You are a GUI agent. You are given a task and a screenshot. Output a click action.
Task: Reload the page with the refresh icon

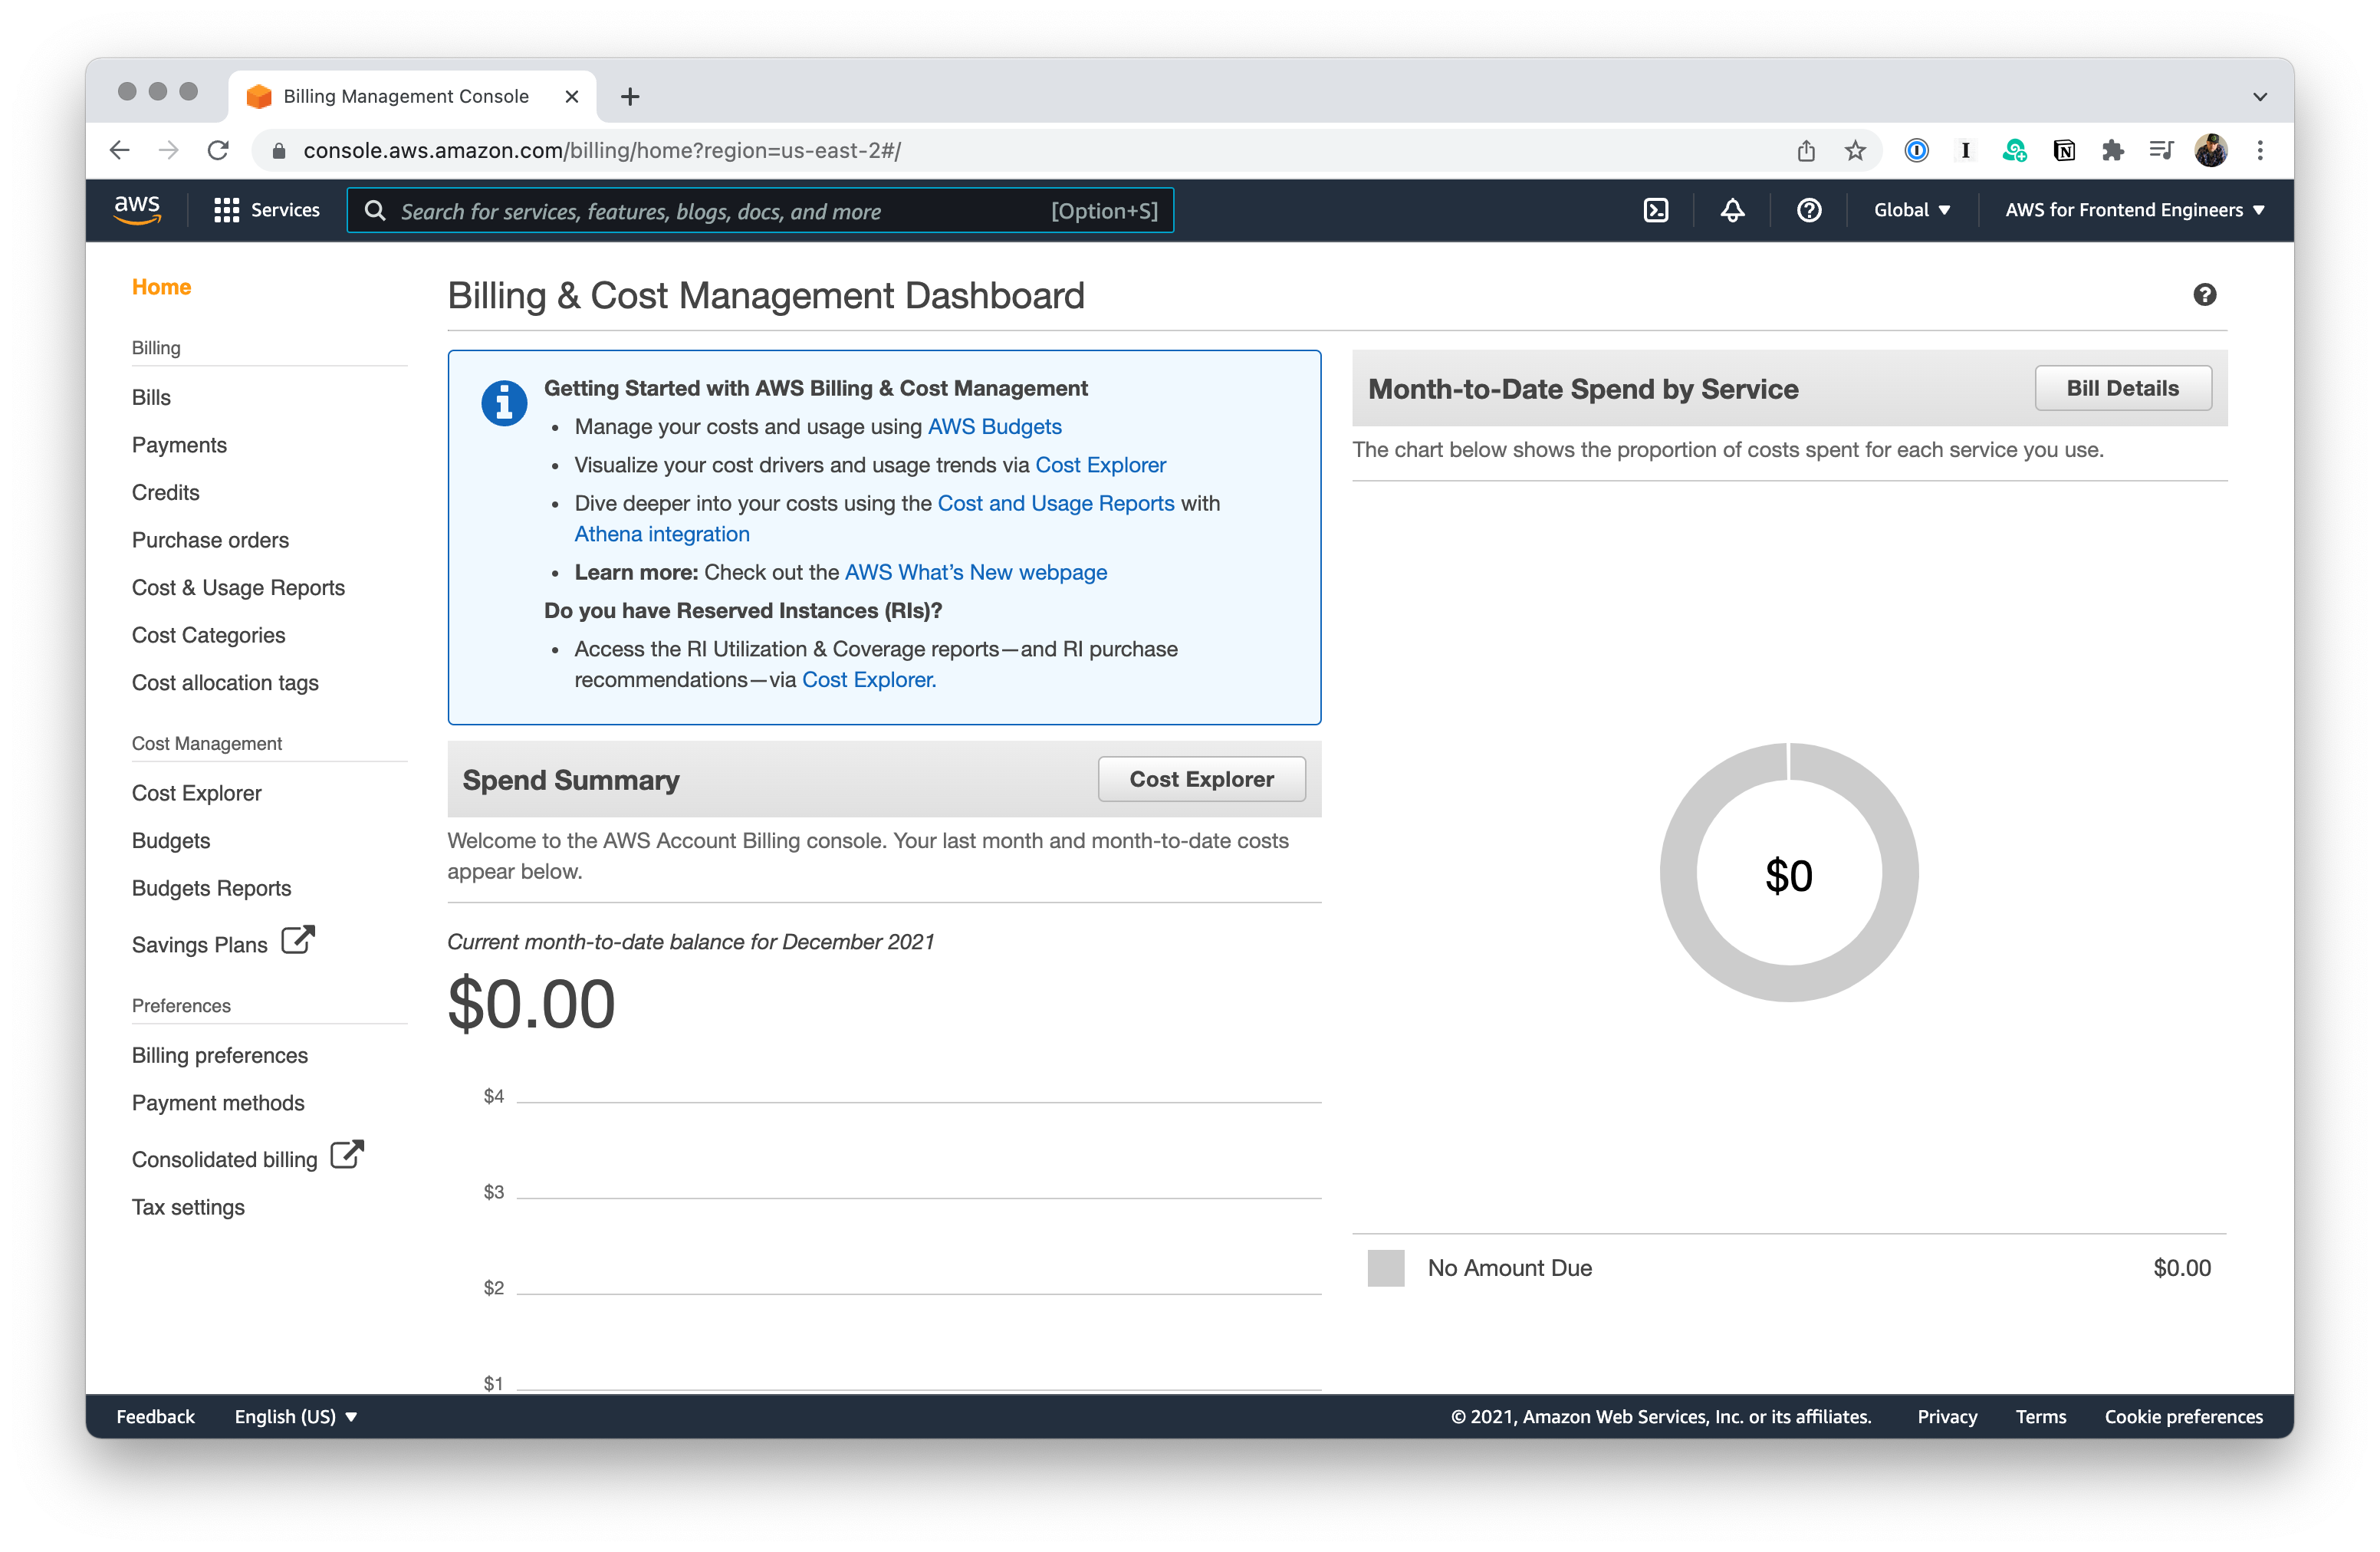[x=218, y=150]
